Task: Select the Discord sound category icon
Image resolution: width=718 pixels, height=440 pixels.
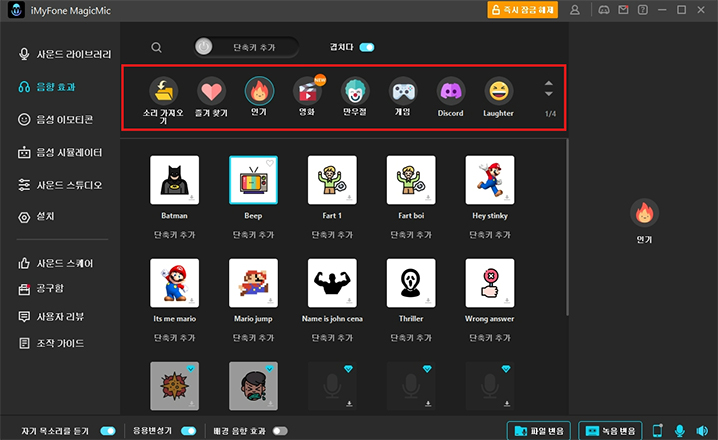Action: (x=451, y=92)
